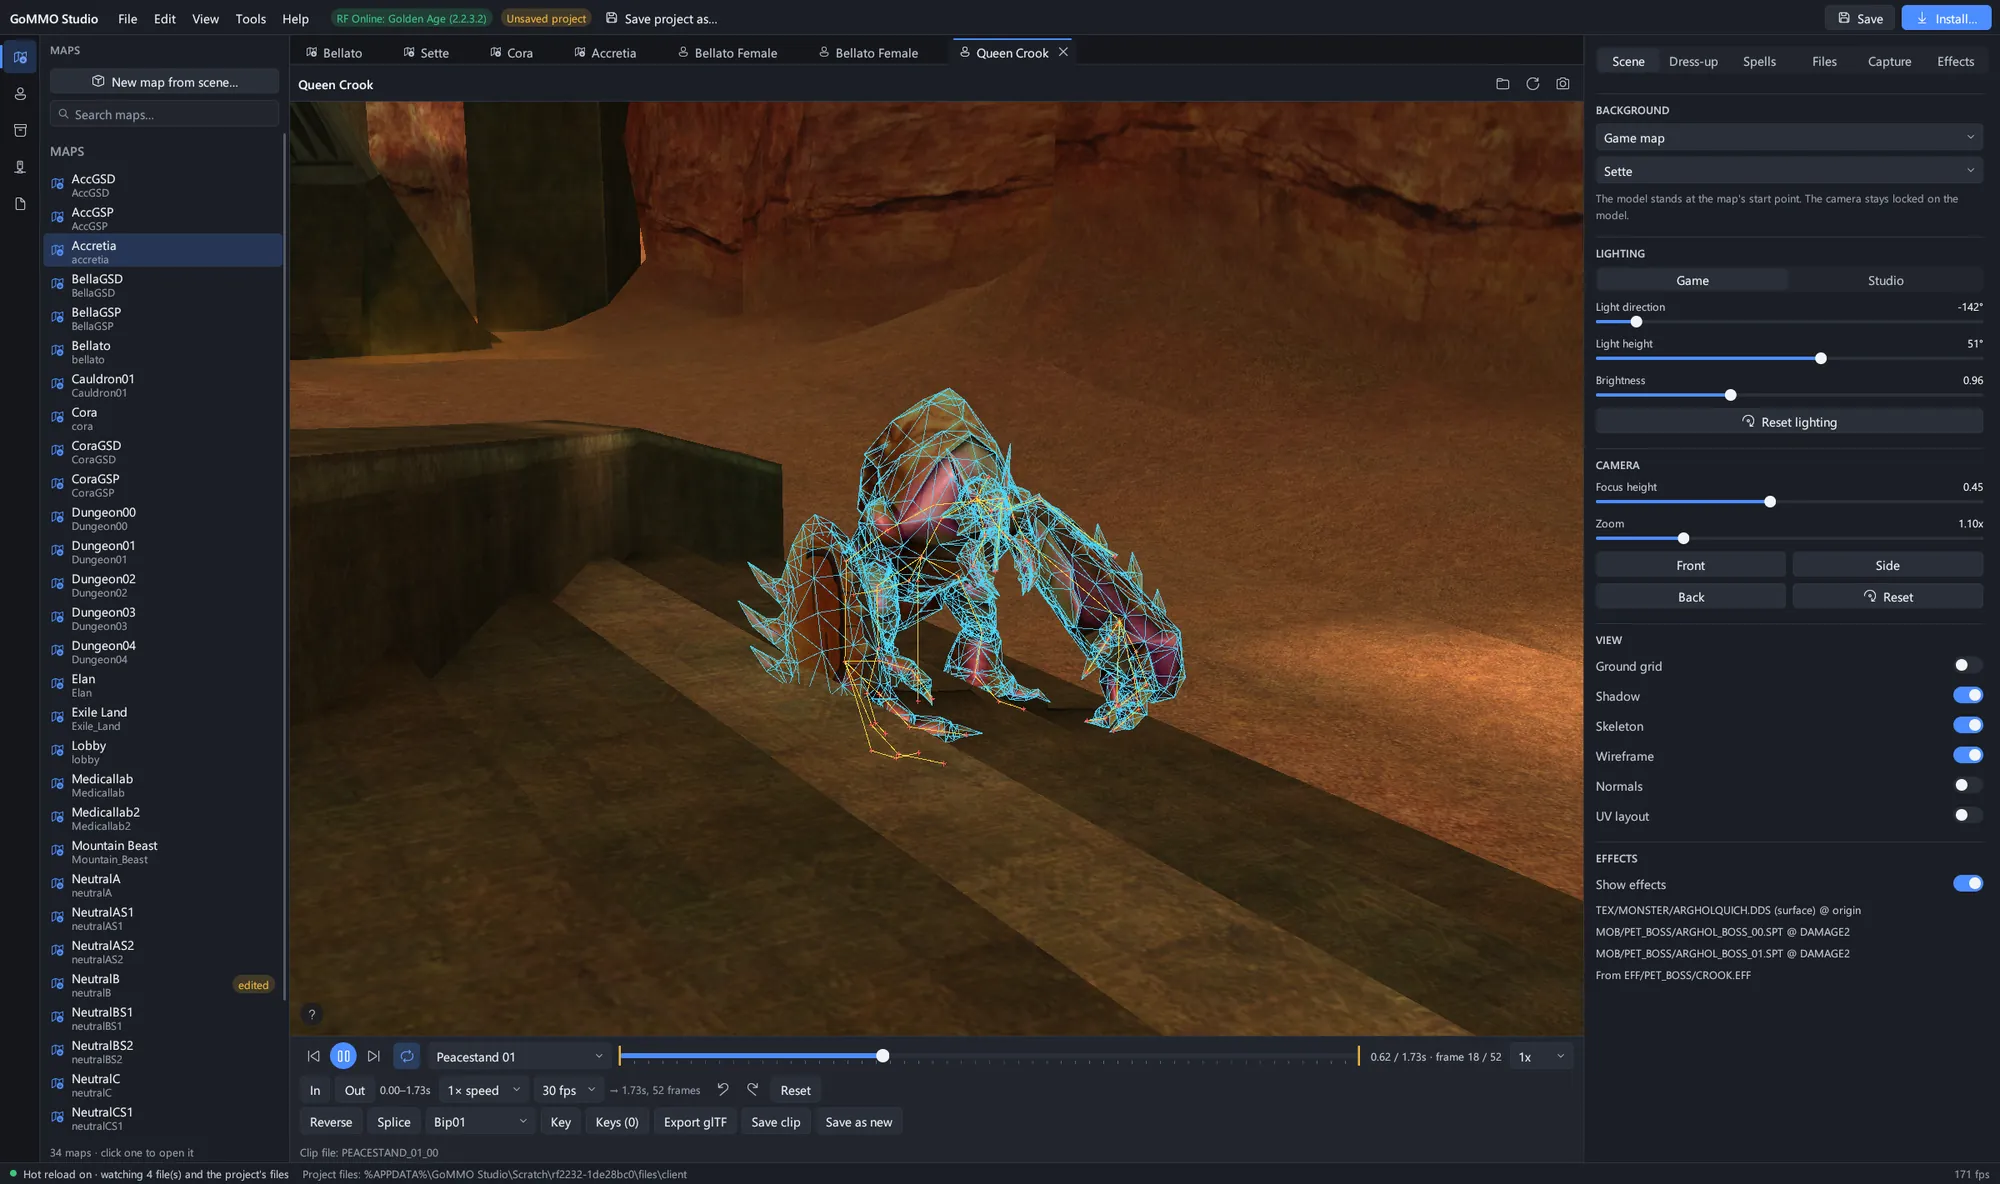Select the Mountain Beast map

point(163,851)
